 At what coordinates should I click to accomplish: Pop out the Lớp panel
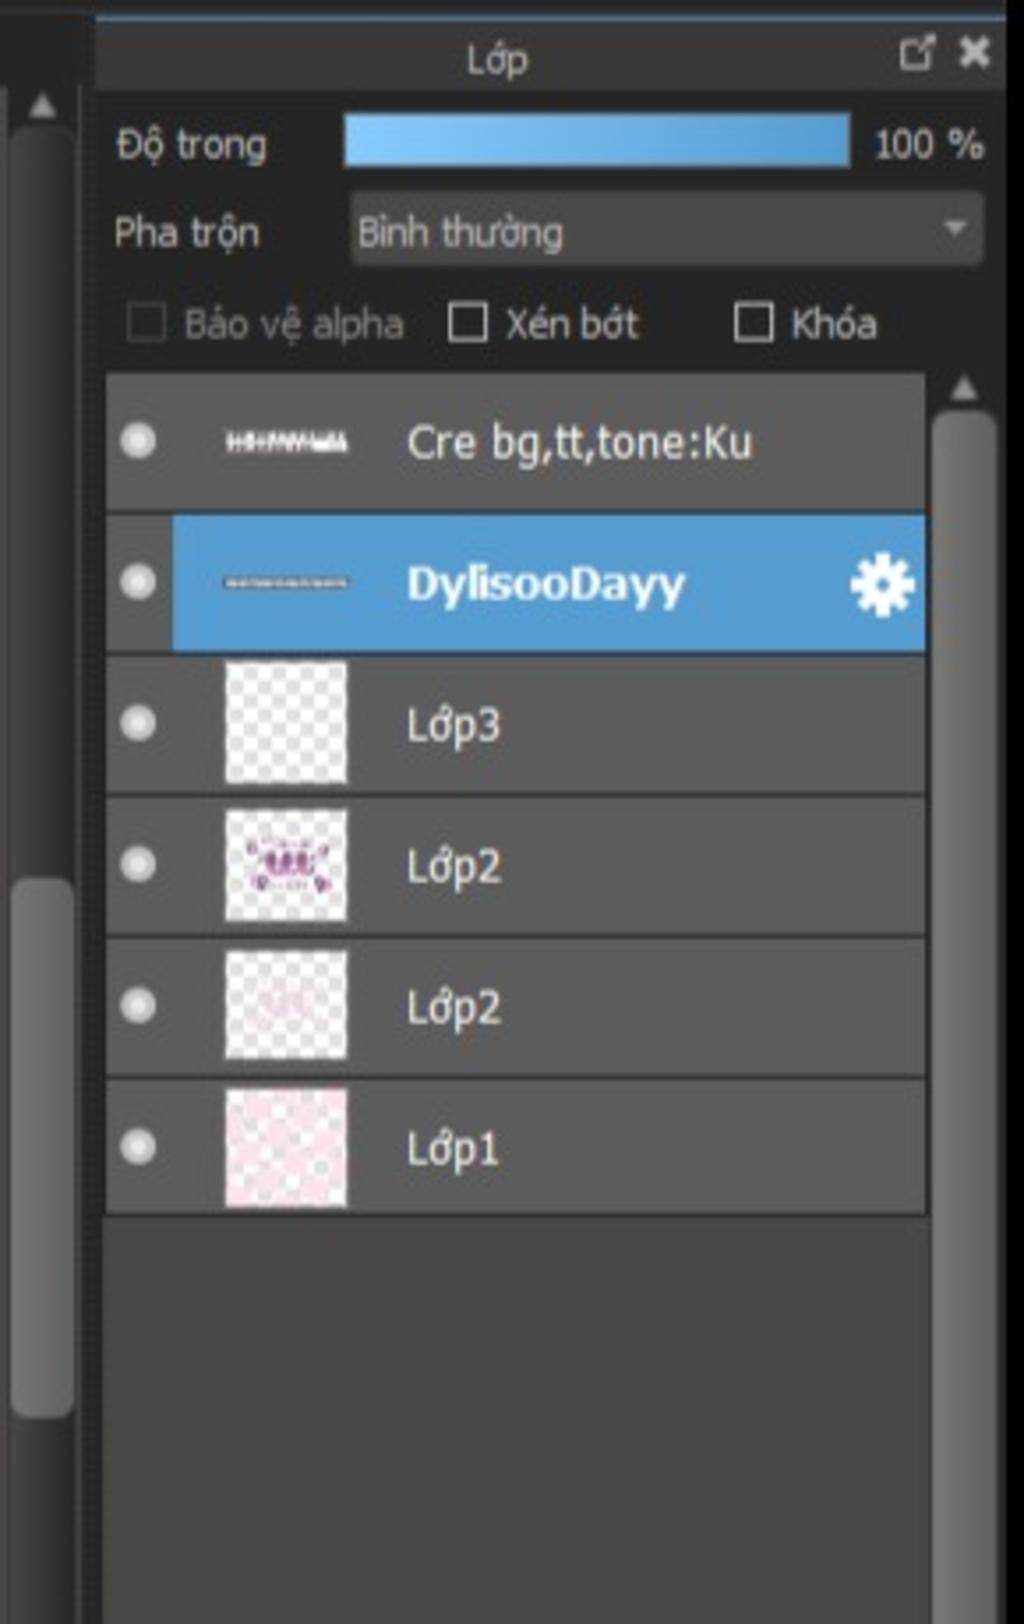tap(916, 53)
